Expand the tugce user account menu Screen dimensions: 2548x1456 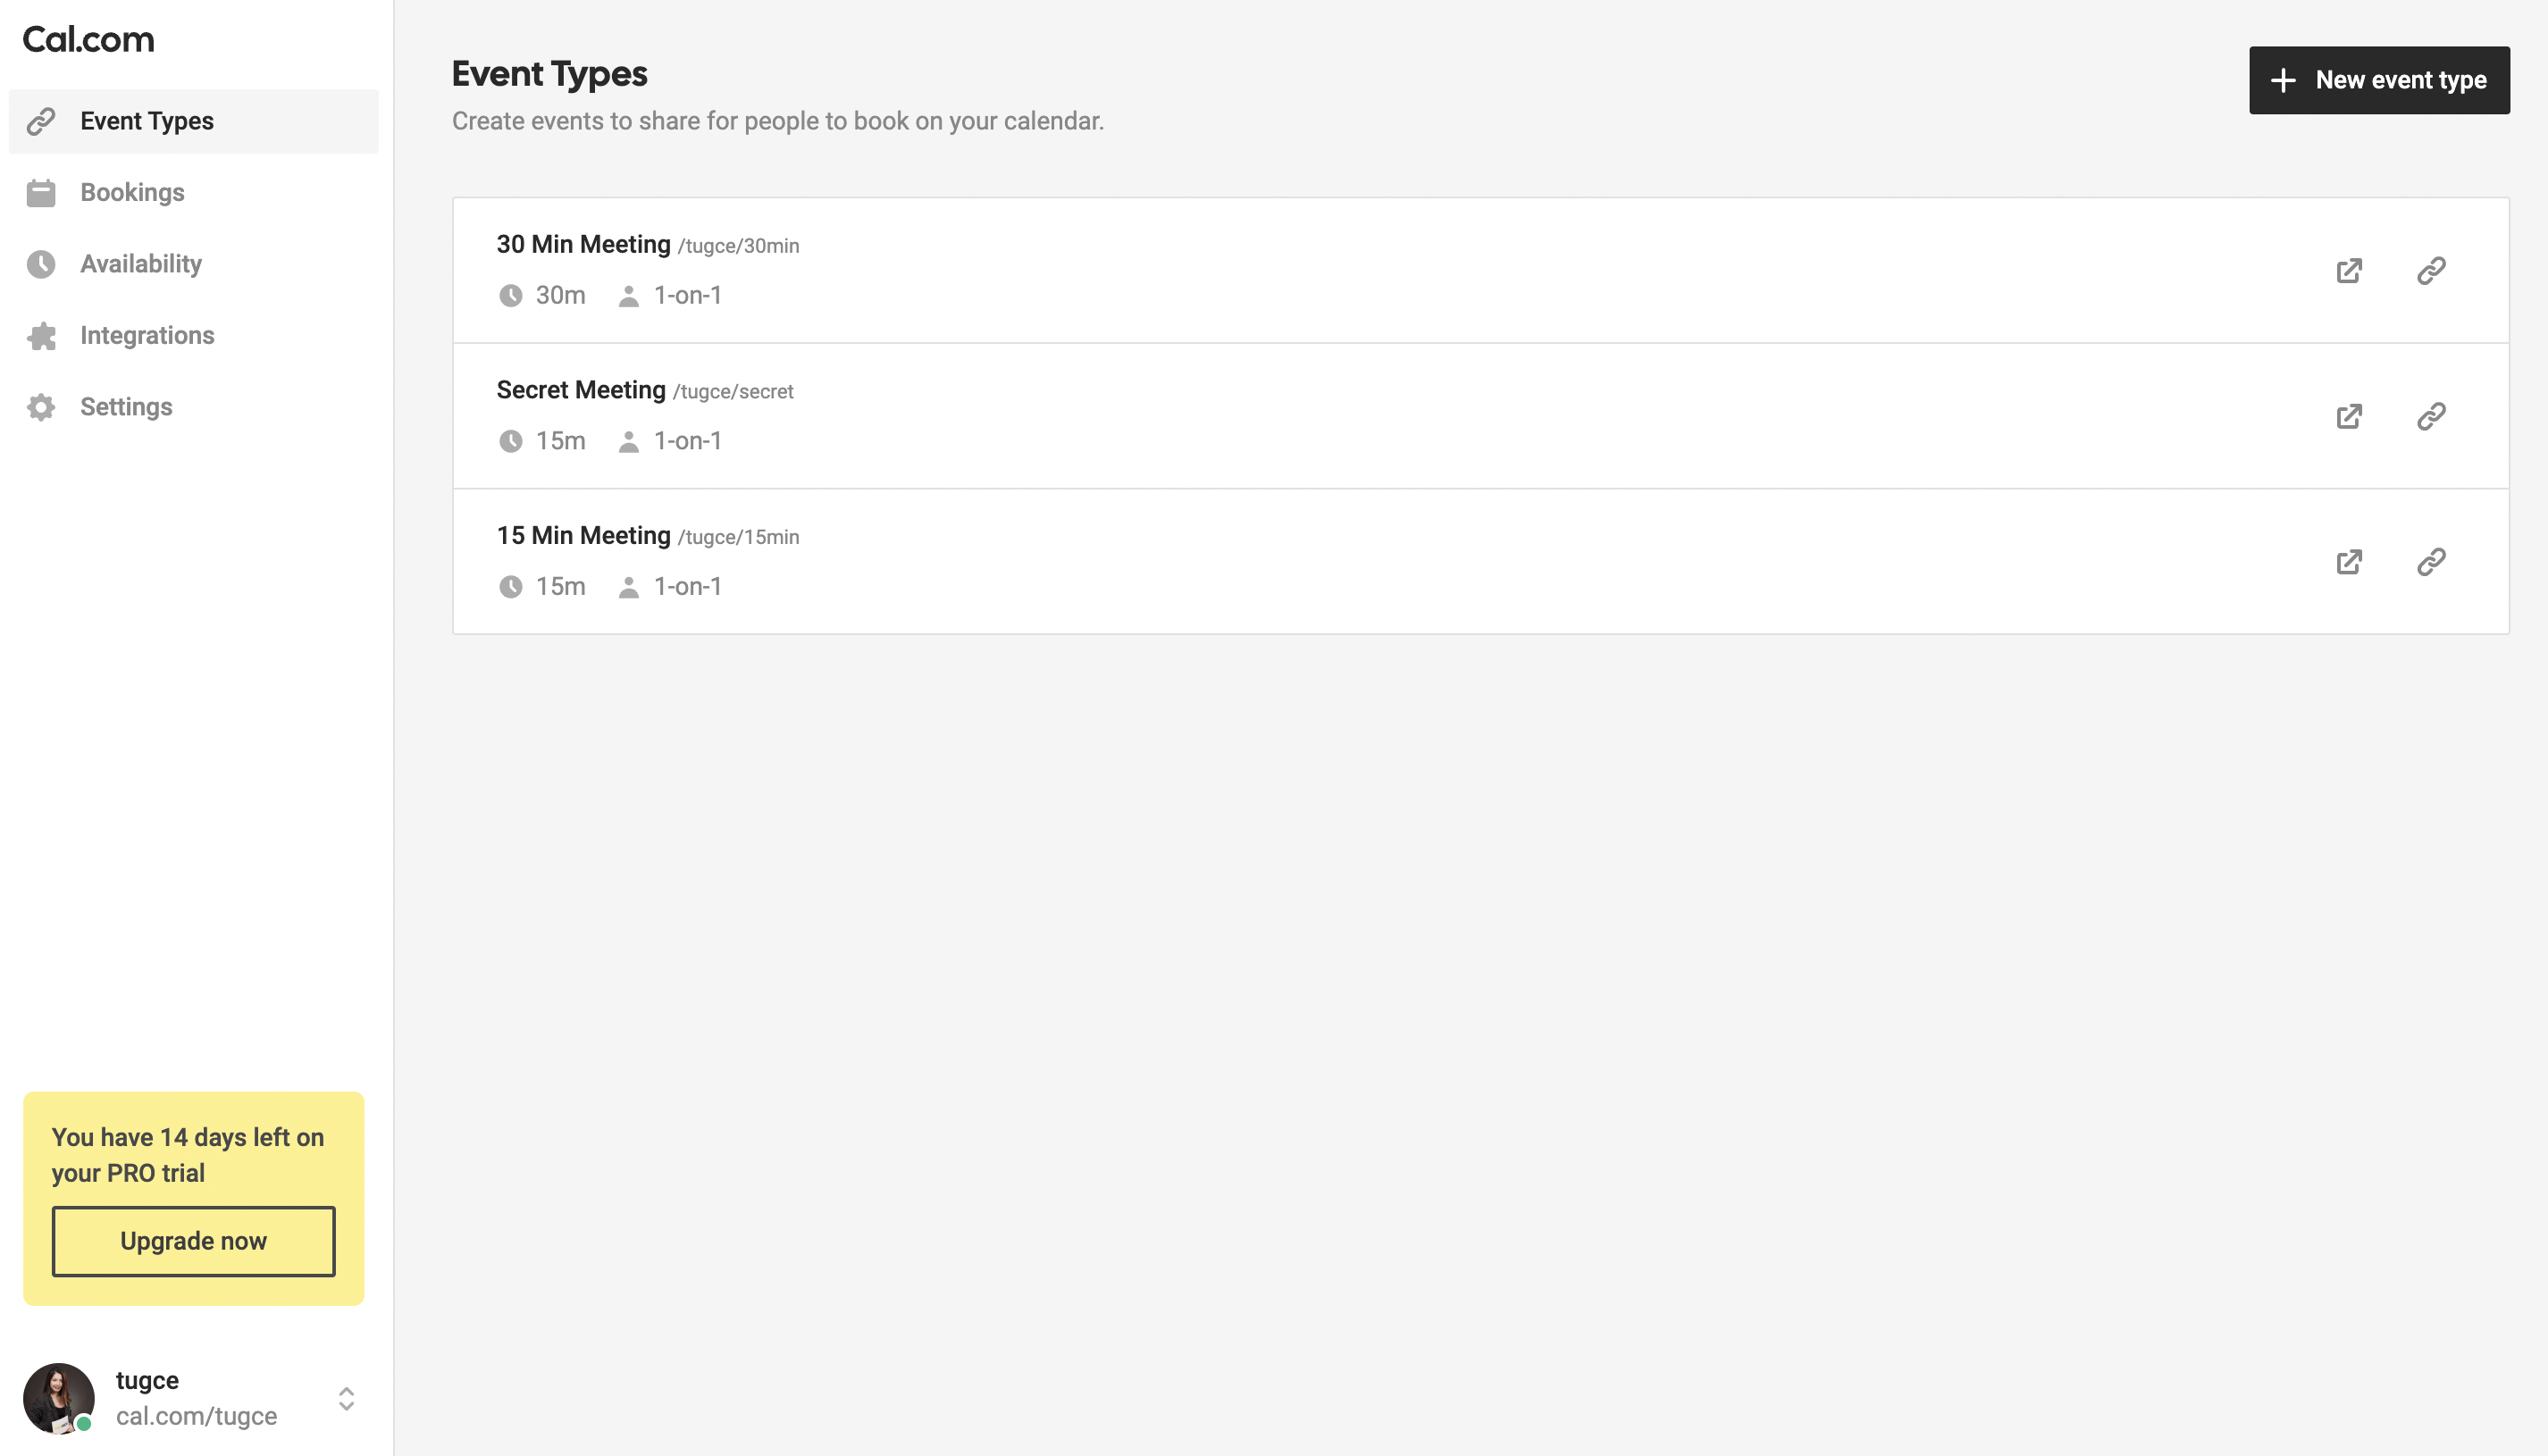click(346, 1398)
